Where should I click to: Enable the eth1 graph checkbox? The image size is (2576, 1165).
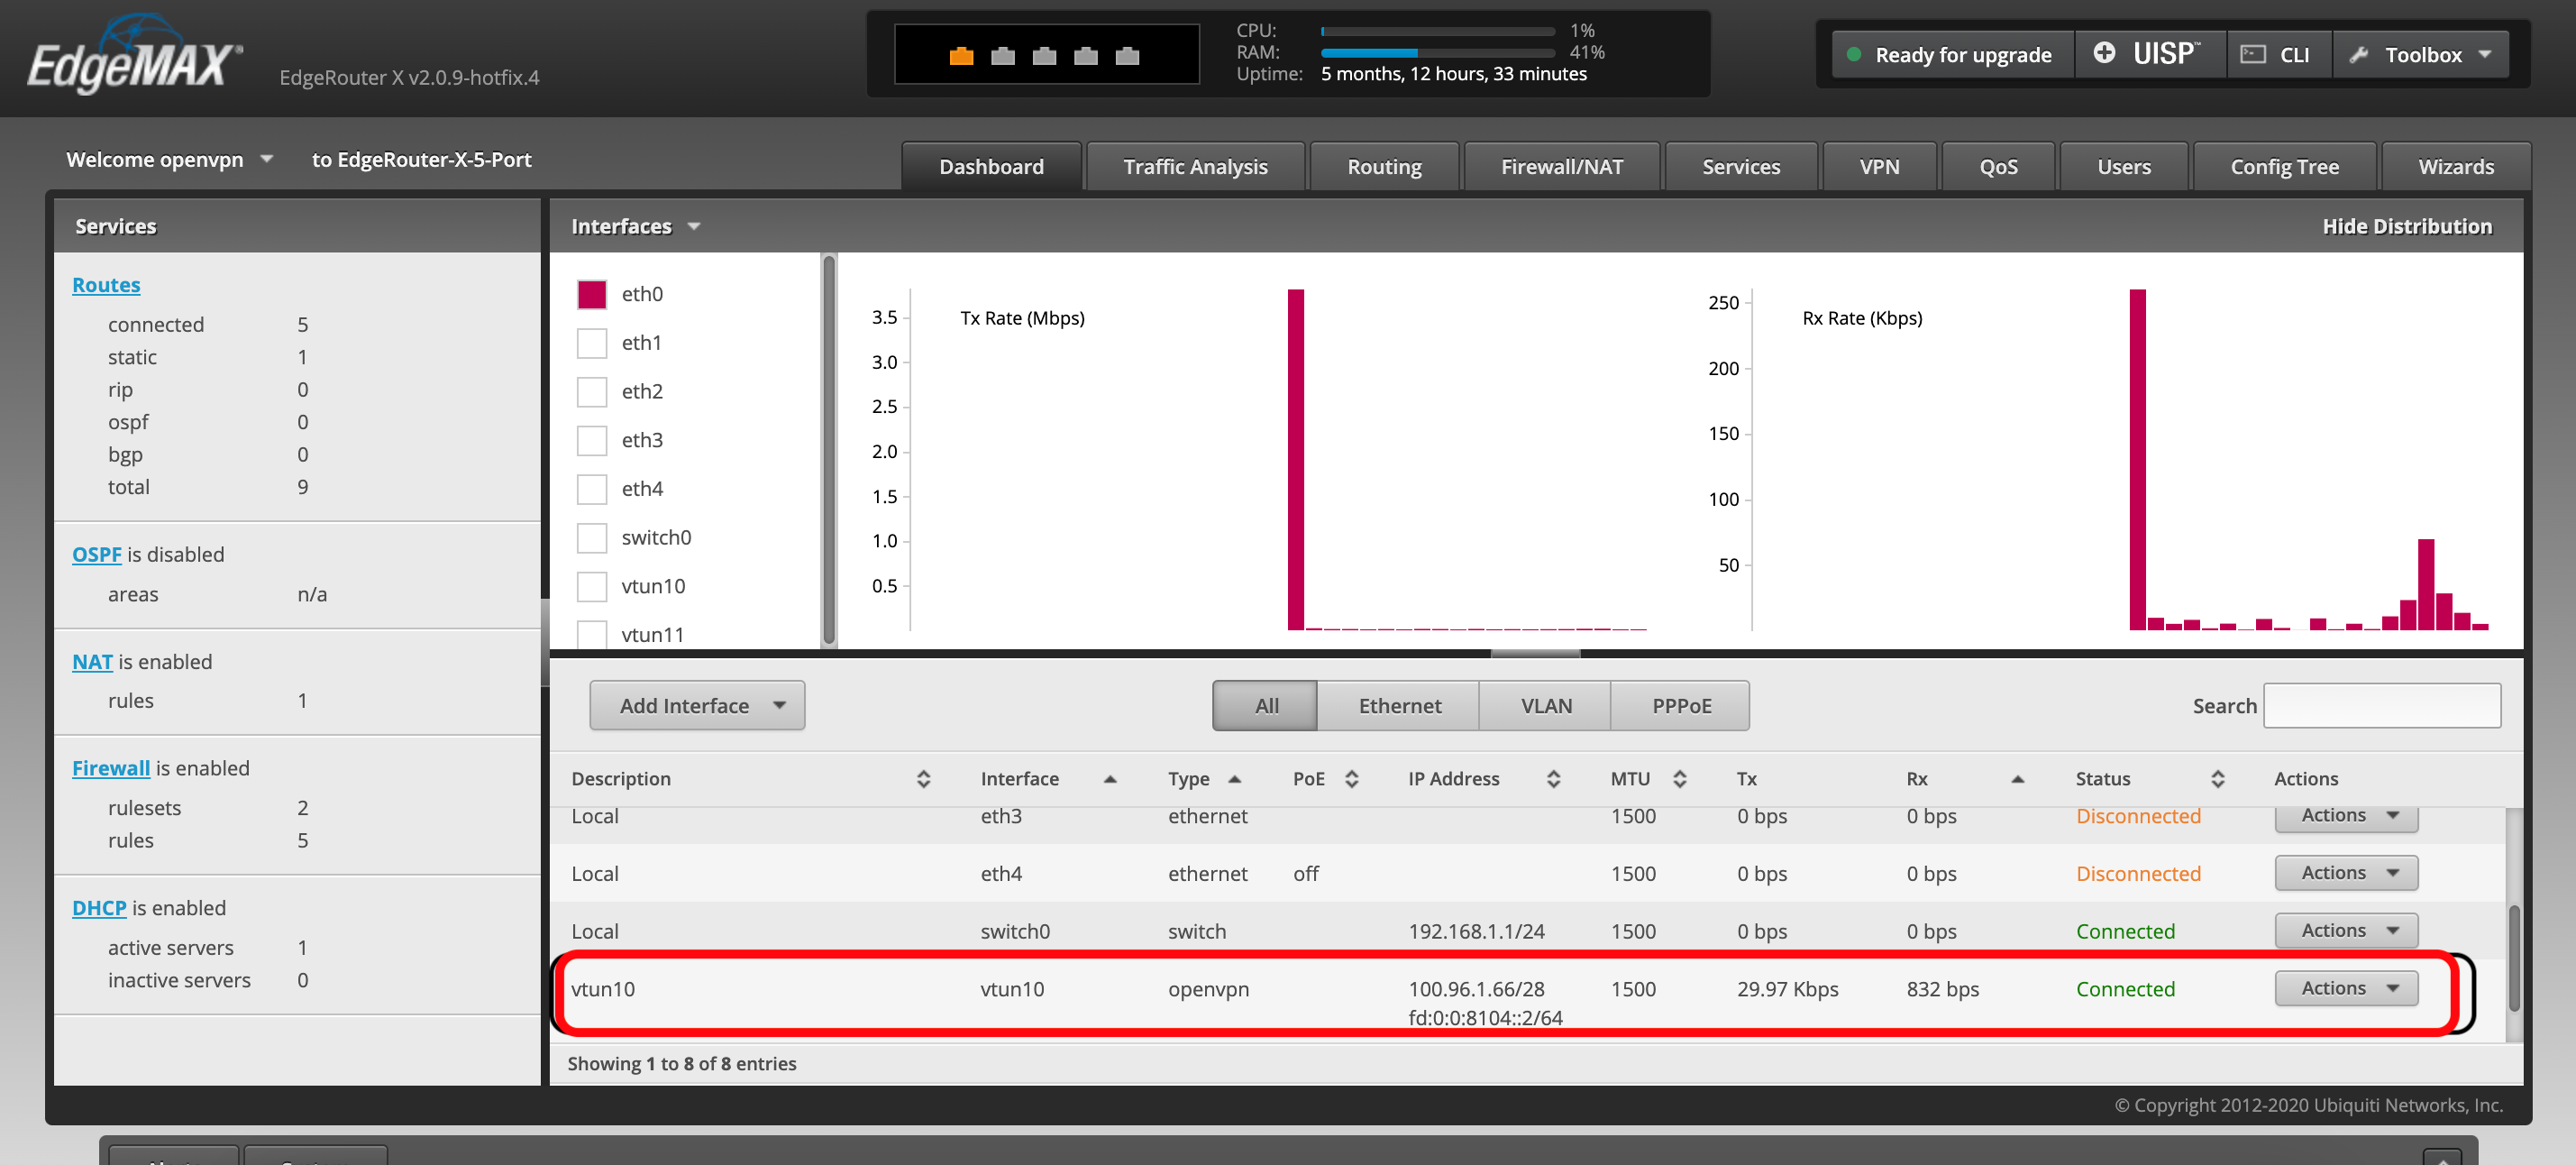click(x=592, y=341)
